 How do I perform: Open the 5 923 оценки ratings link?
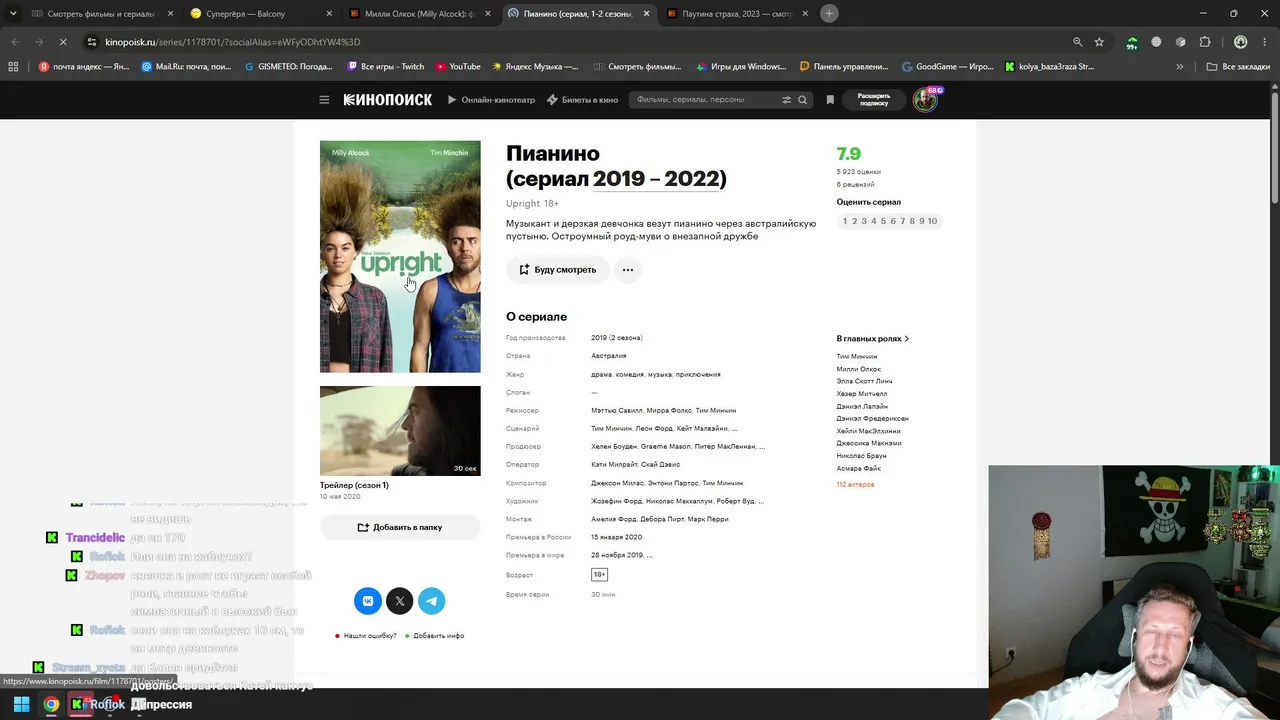pos(859,172)
